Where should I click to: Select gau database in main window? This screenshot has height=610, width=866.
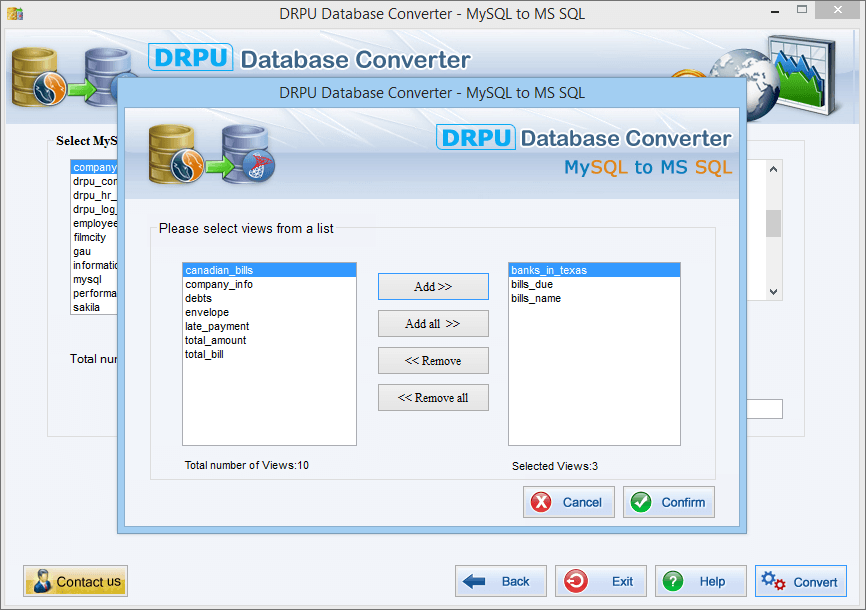(94, 251)
